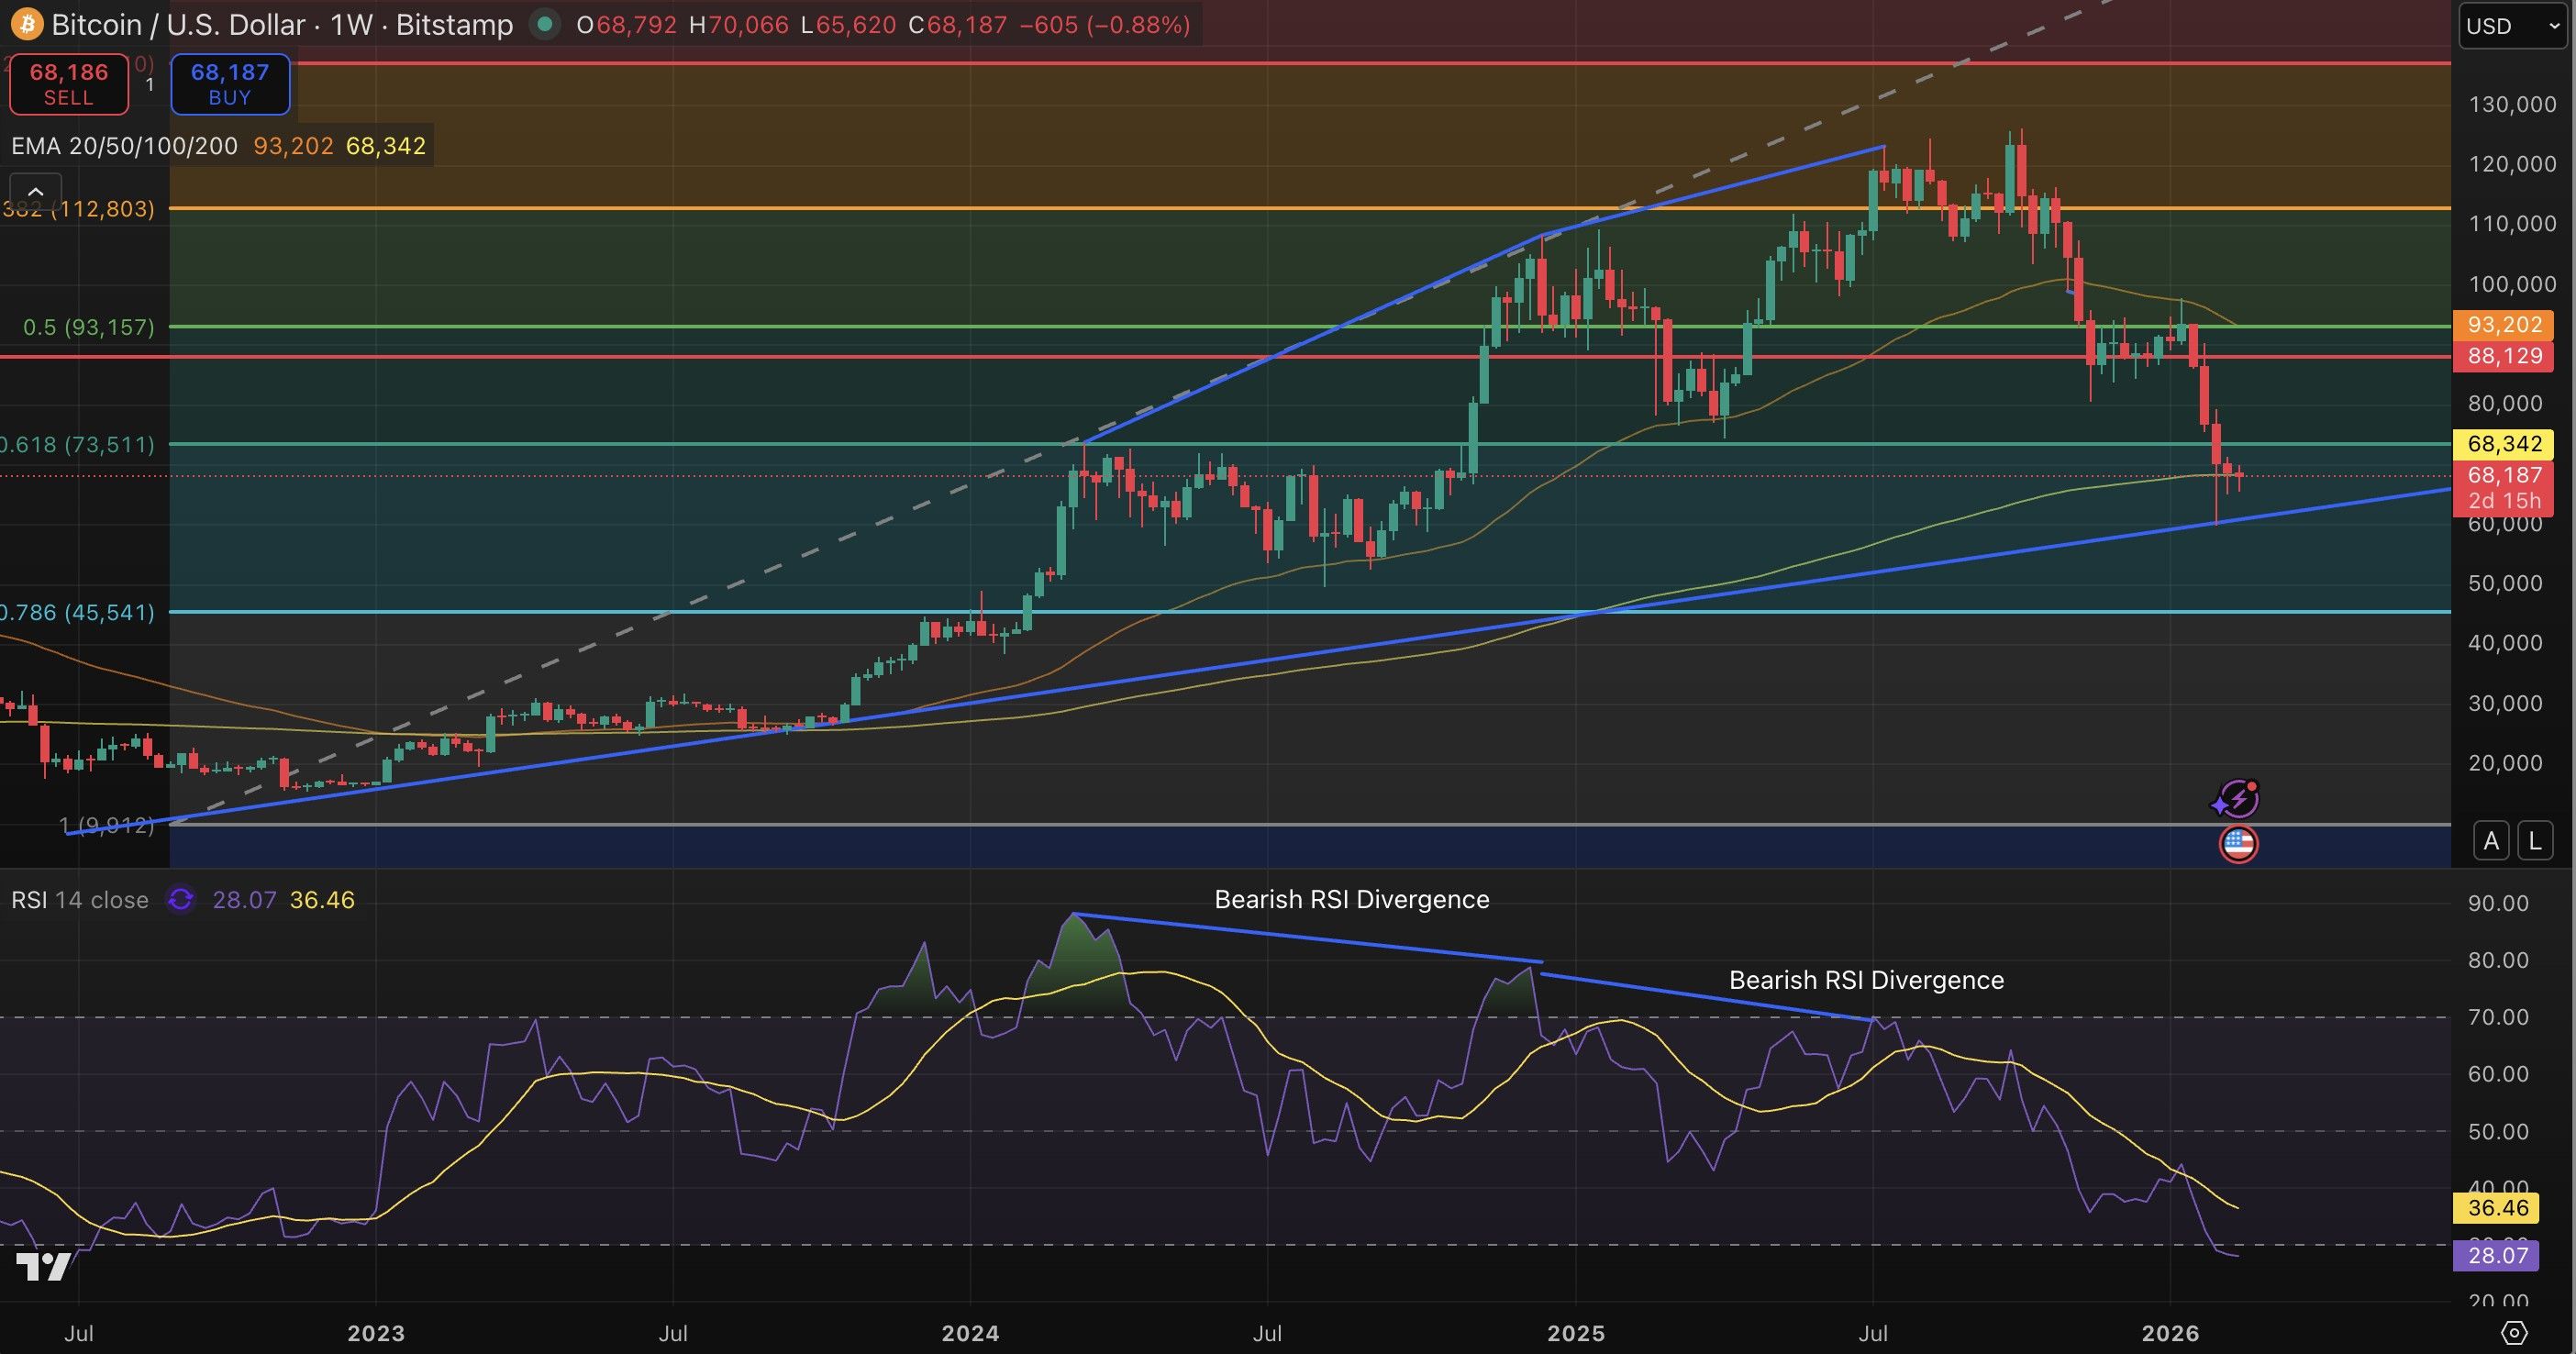This screenshot has width=2576, height=1354.
Task: Click the 2024 label on the time axis
Action: click(x=970, y=1333)
